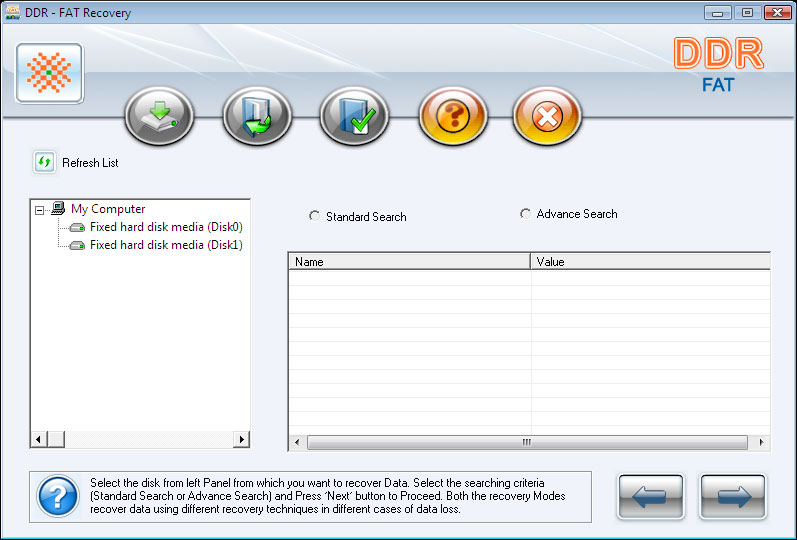
Task: Click the DDR - FAT Recovery title bar icon
Action: [12, 12]
